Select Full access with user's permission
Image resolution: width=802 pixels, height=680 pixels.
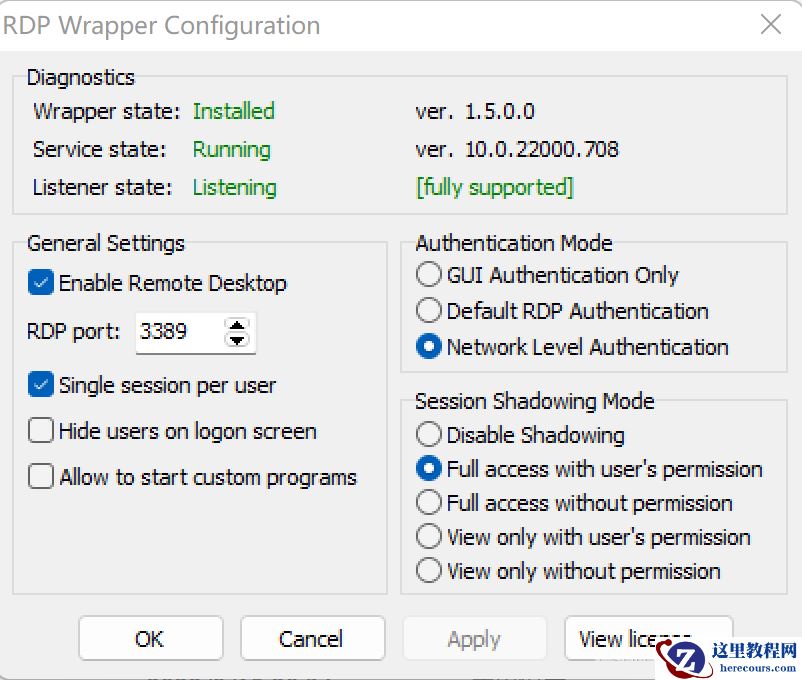428,469
